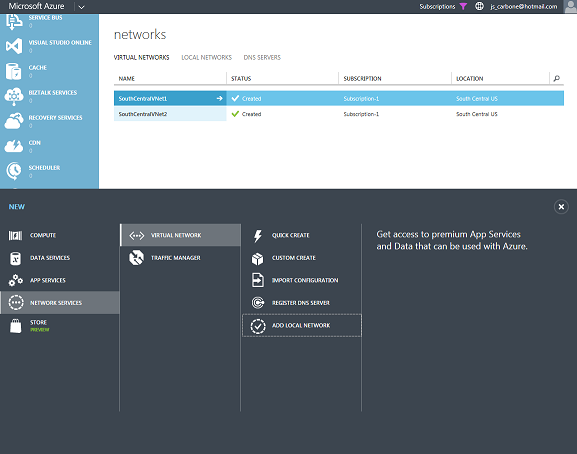The image size is (577, 454).
Task: Click Subscription-1 cell for SouthCentralVNet1
Action: click(x=361, y=99)
